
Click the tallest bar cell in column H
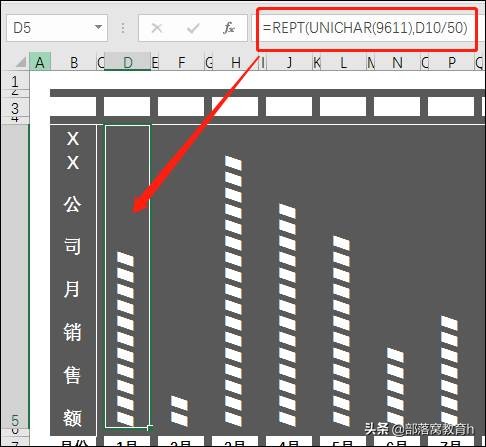[235, 276]
